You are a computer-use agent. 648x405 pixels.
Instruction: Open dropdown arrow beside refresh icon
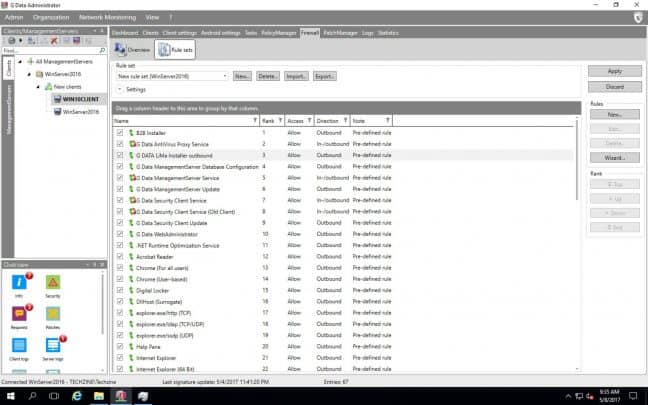point(20,40)
